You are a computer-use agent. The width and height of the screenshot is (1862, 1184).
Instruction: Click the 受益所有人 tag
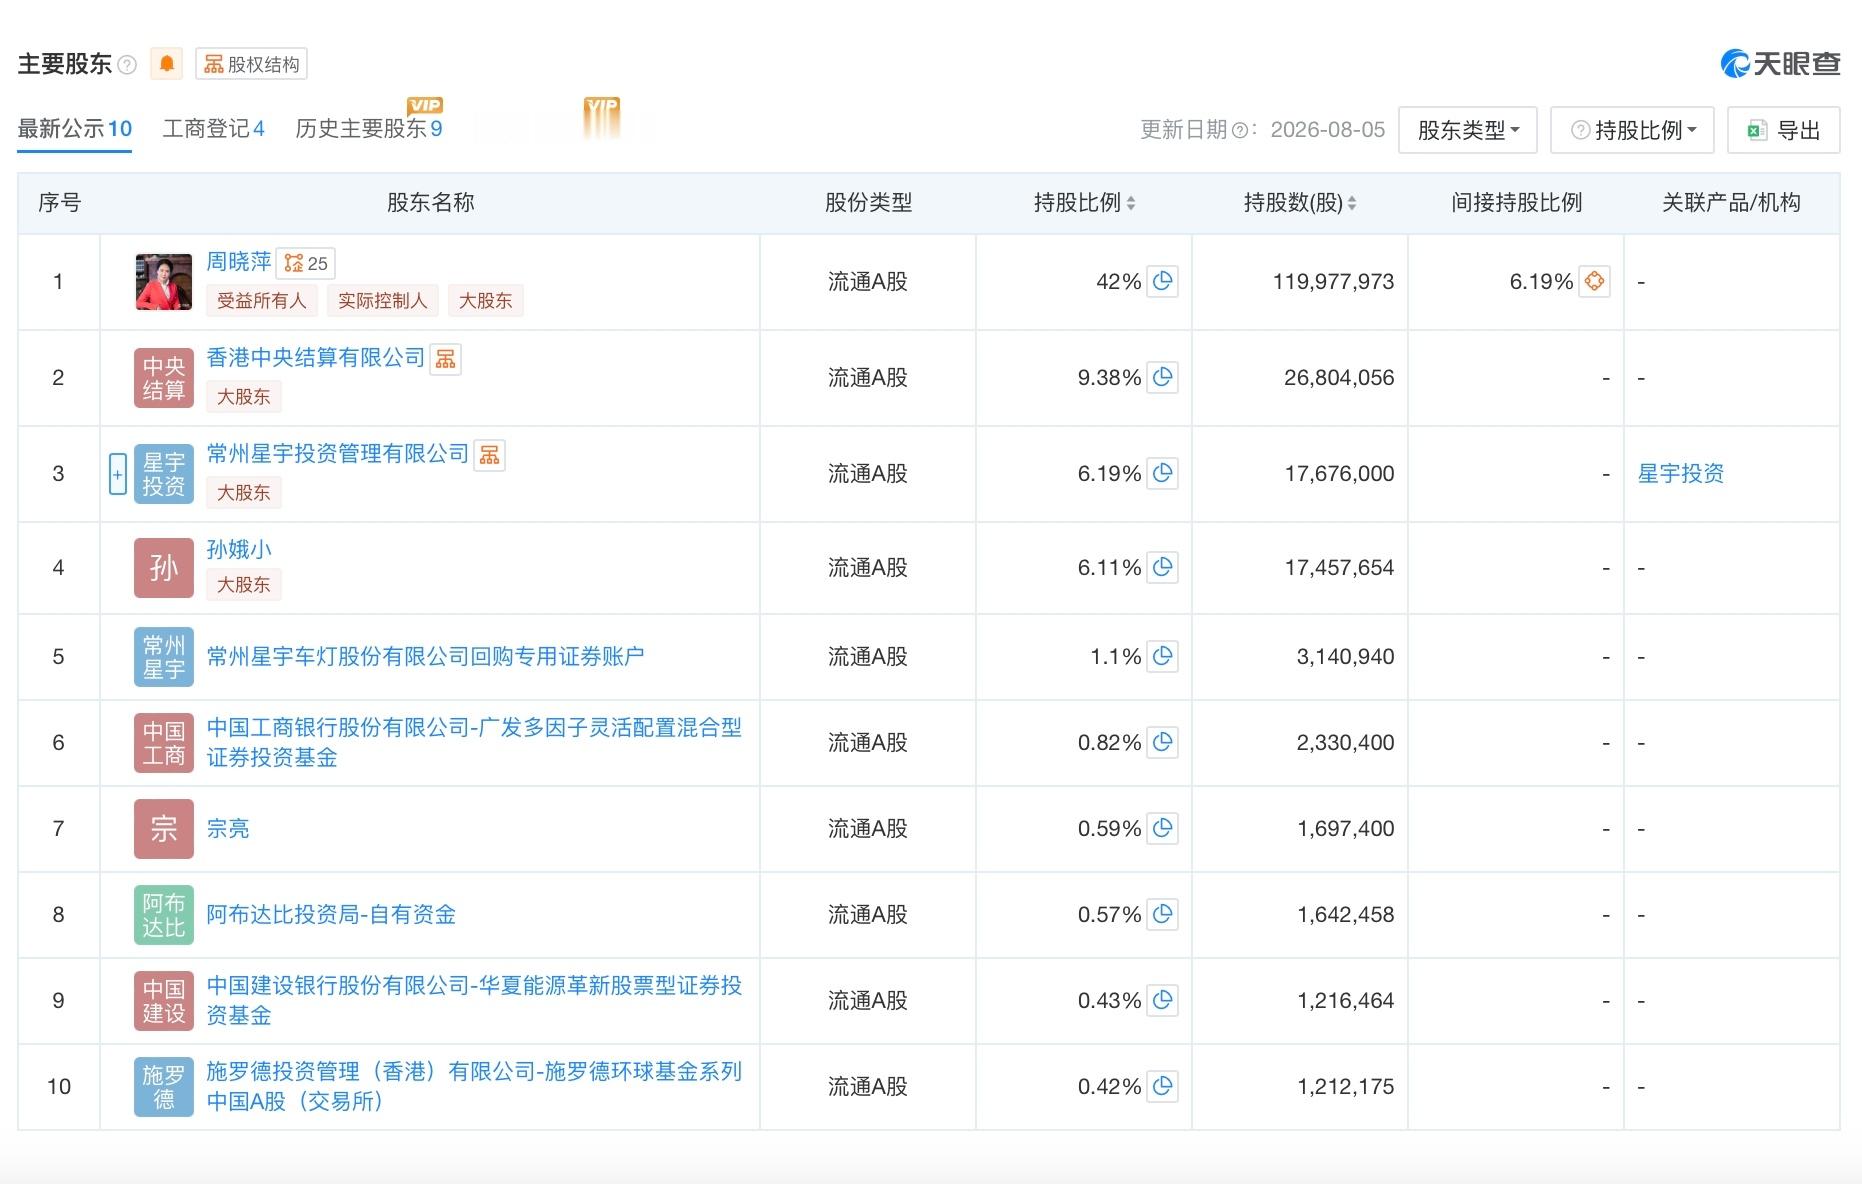pos(262,301)
